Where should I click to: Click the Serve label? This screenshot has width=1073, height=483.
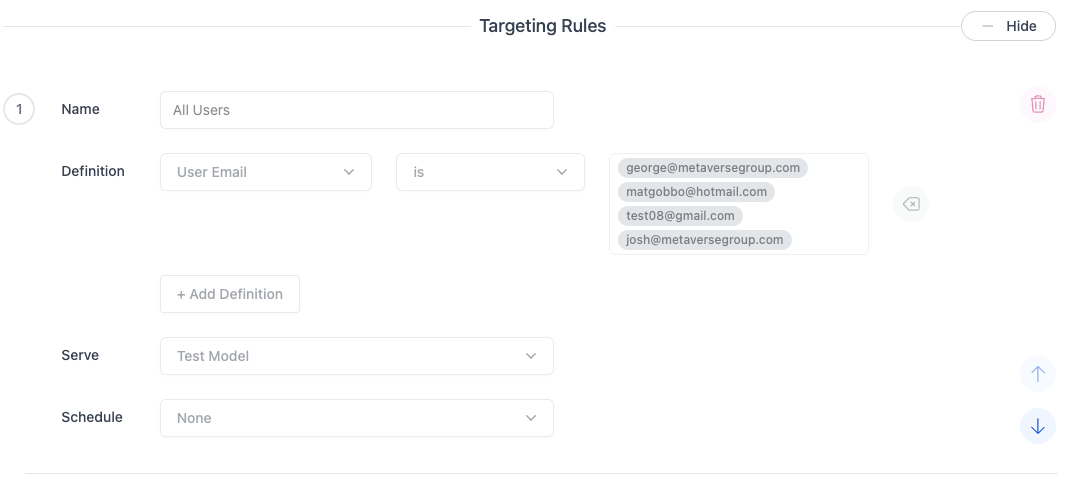[x=80, y=355]
